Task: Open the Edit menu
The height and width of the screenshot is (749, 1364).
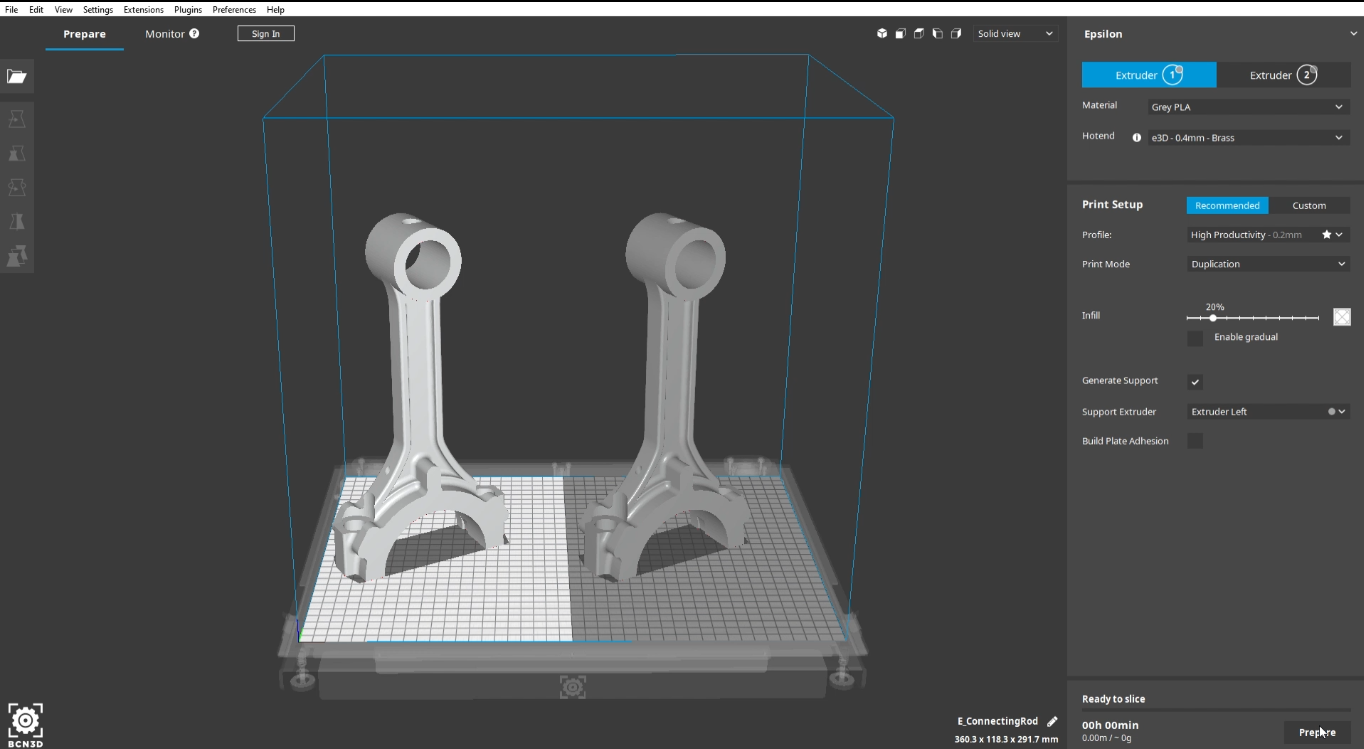Action: point(36,9)
